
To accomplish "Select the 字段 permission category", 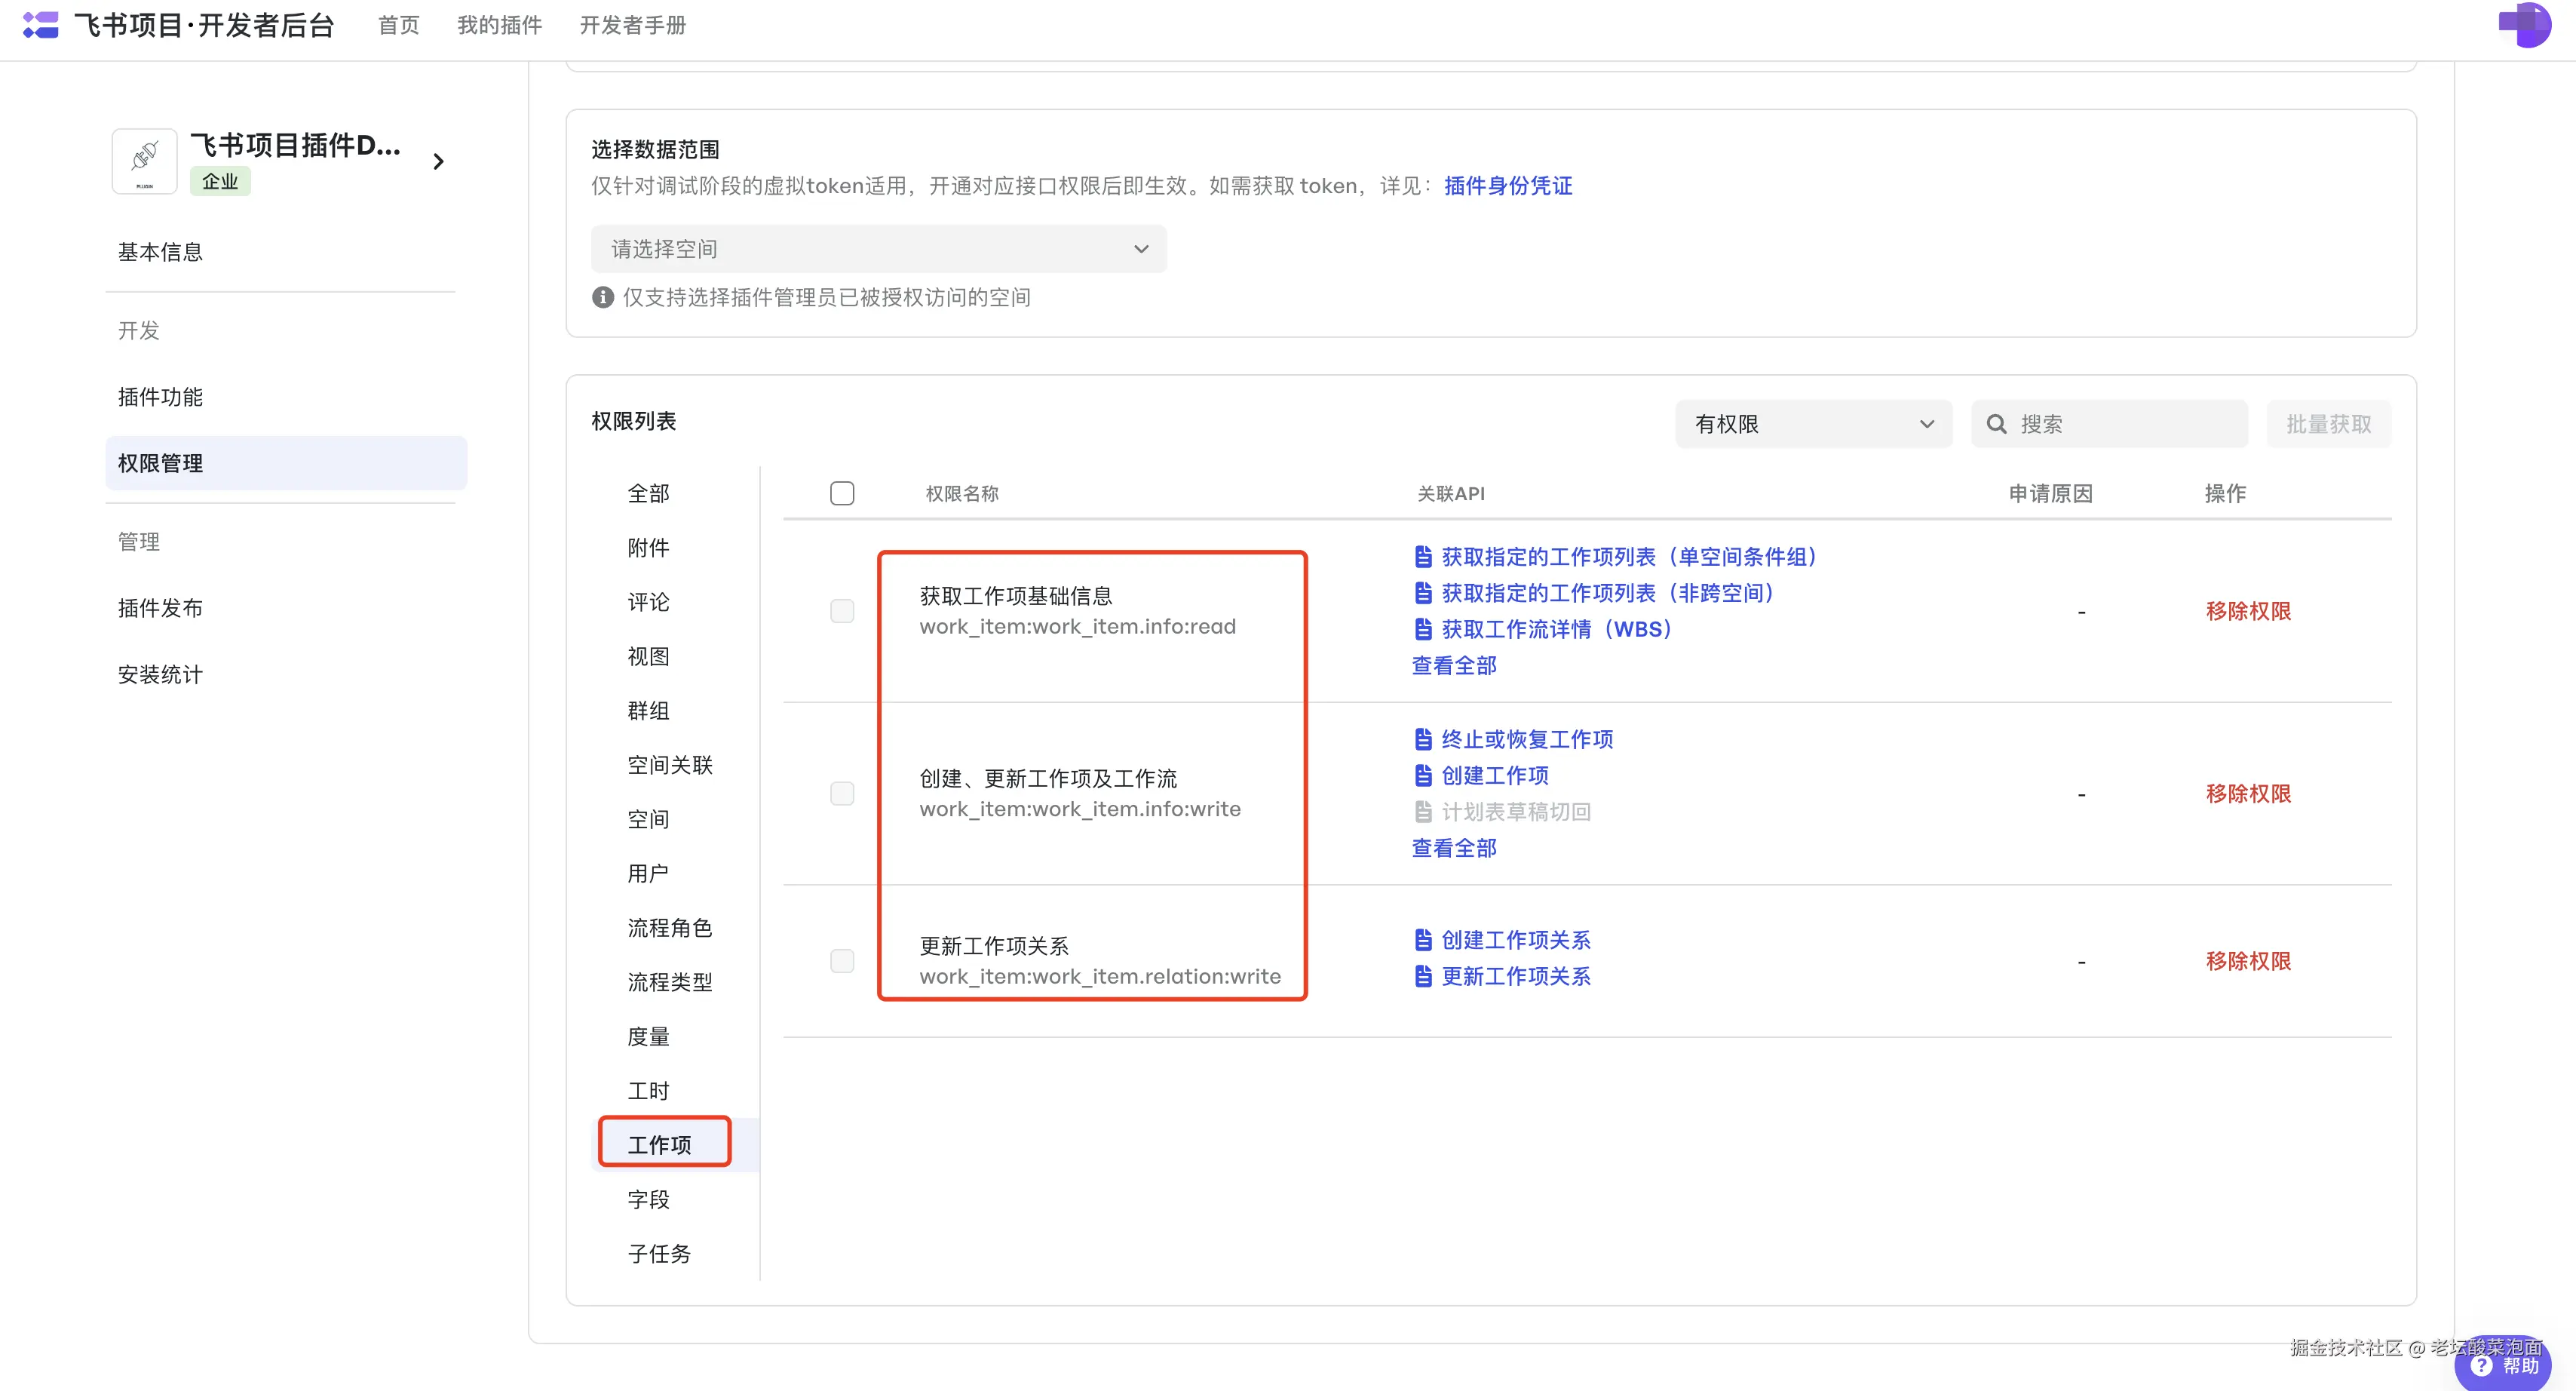I will [x=648, y=1199].
